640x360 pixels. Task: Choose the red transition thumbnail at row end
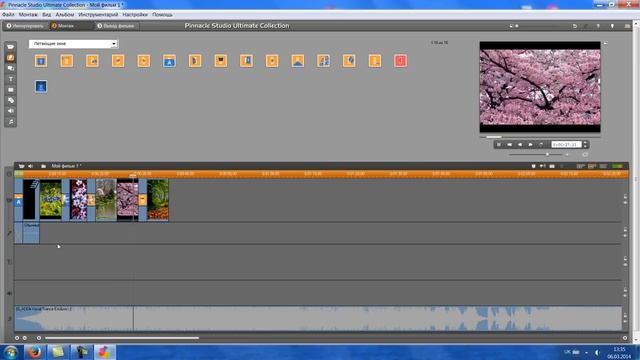400,61
